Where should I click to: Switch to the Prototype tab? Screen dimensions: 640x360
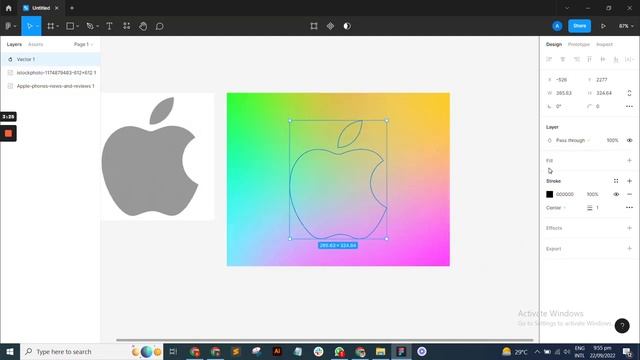tap(579, 44)
